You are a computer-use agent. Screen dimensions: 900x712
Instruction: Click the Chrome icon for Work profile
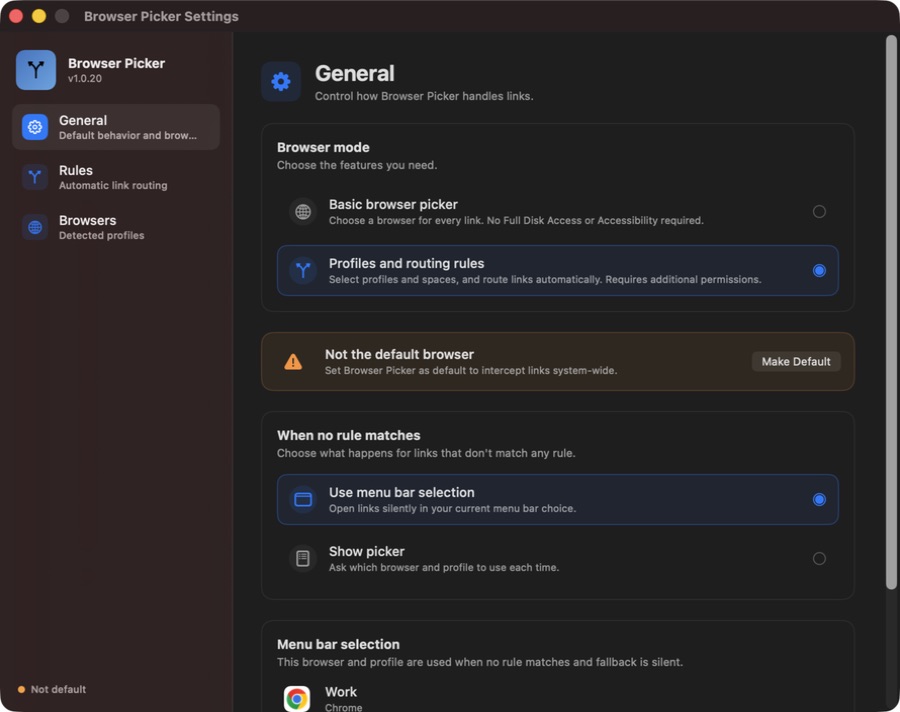coord(297,698)
